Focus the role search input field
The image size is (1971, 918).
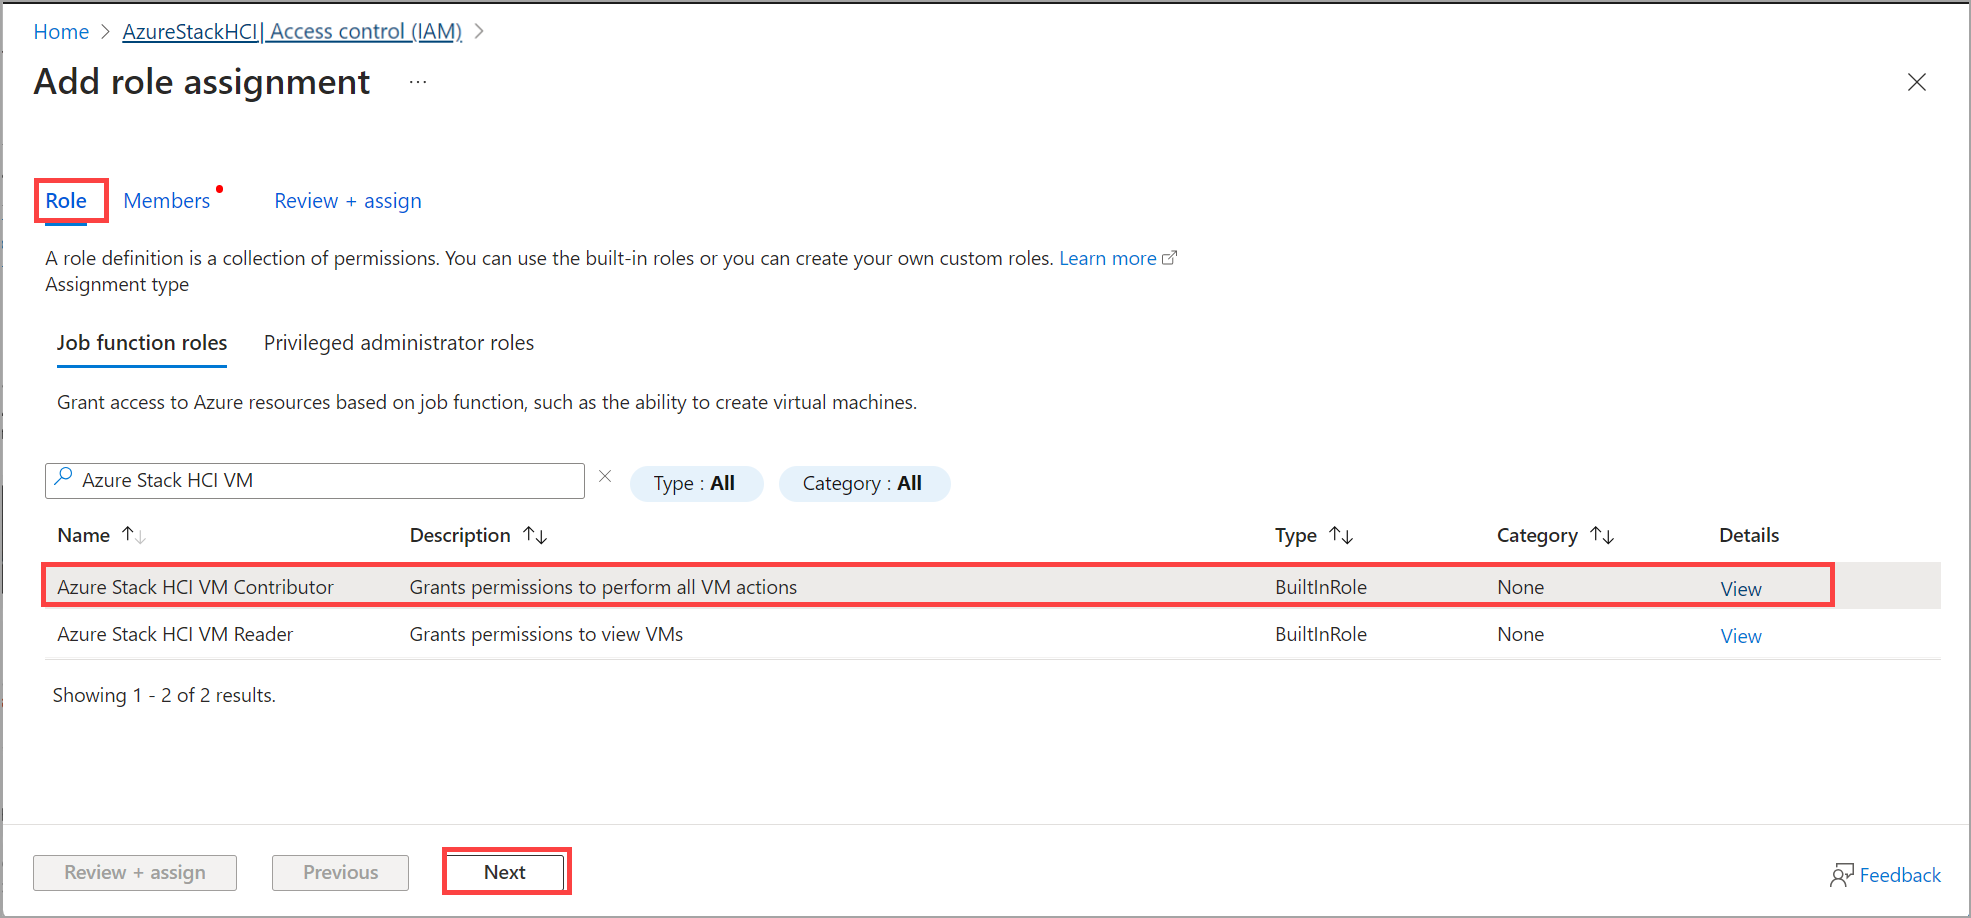(315, 480)
